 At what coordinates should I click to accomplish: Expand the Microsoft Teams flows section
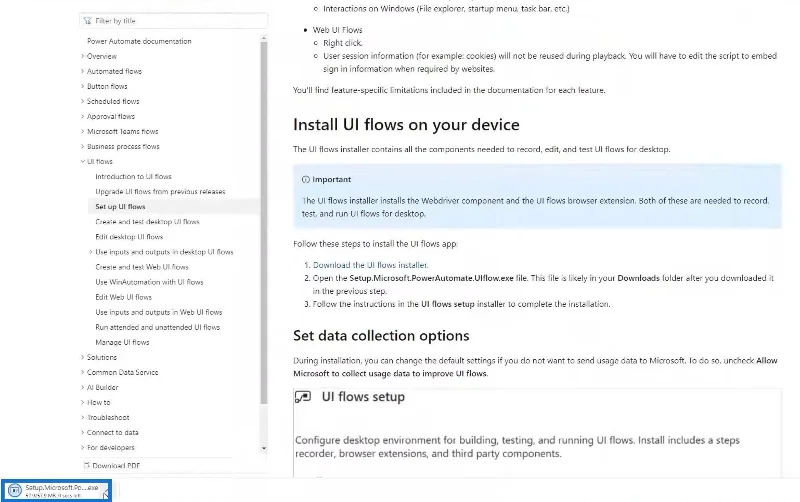coord(122,132)
